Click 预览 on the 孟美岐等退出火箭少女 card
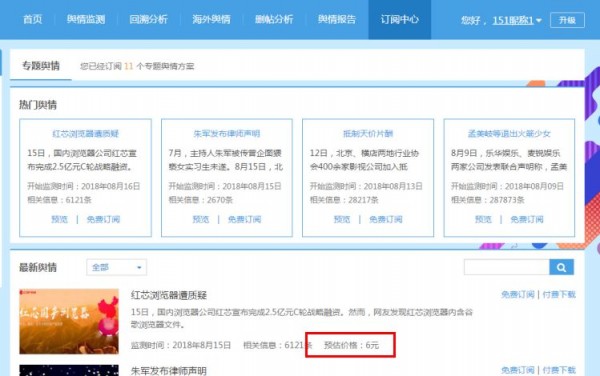The image size is (600, 376). (x=483, y=219)
